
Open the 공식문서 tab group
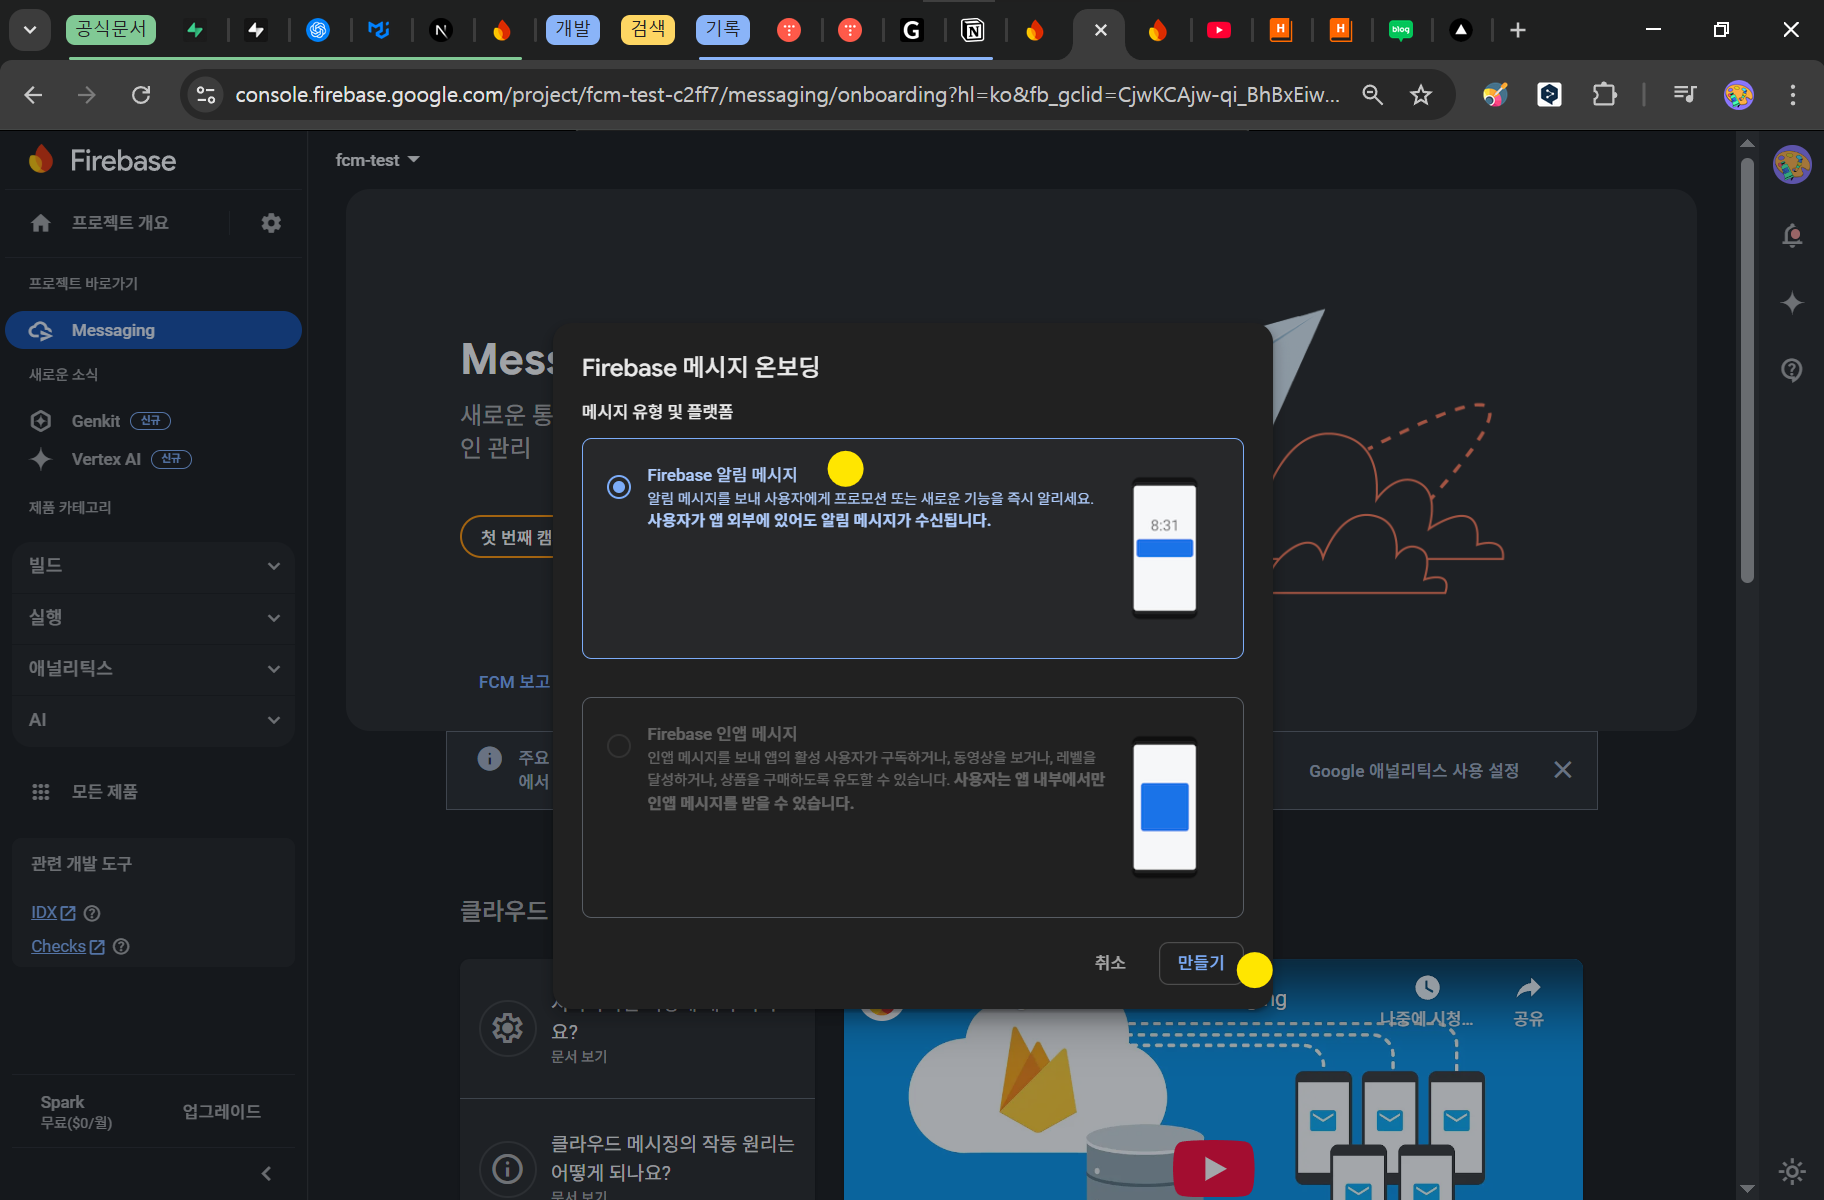[x=111, y=29]
